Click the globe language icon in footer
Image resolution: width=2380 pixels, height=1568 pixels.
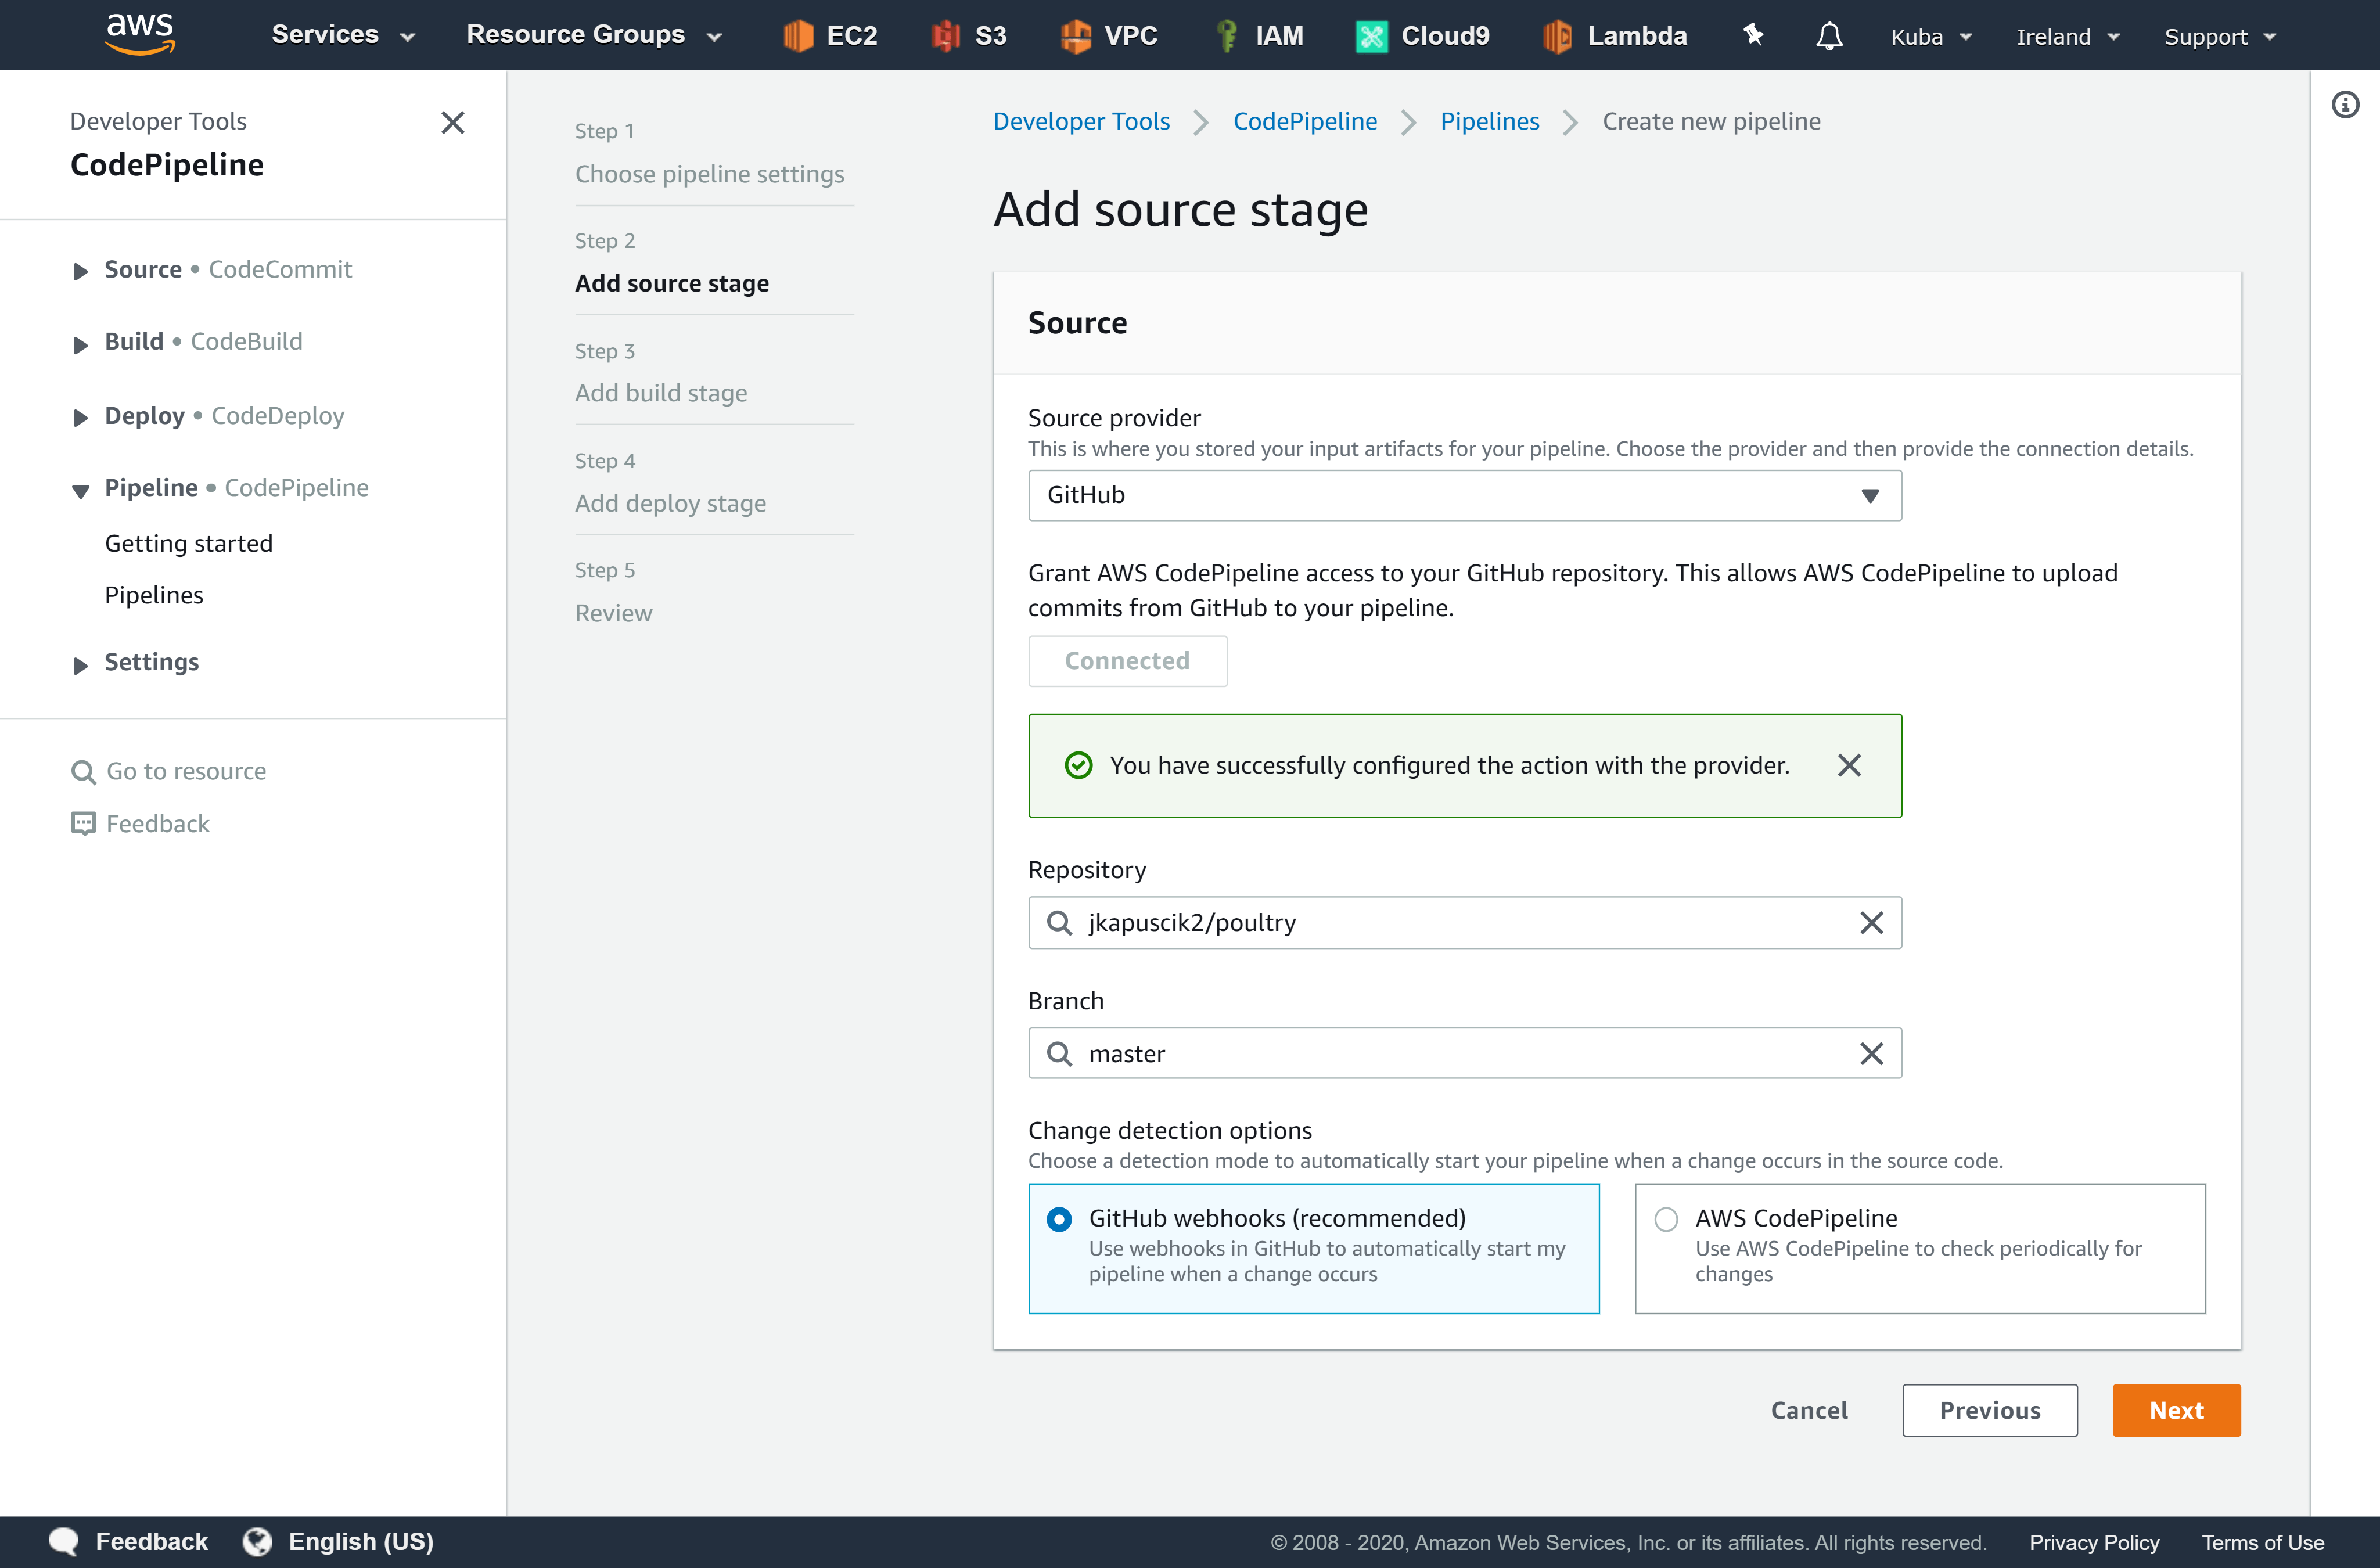(x=257, y=1541)
